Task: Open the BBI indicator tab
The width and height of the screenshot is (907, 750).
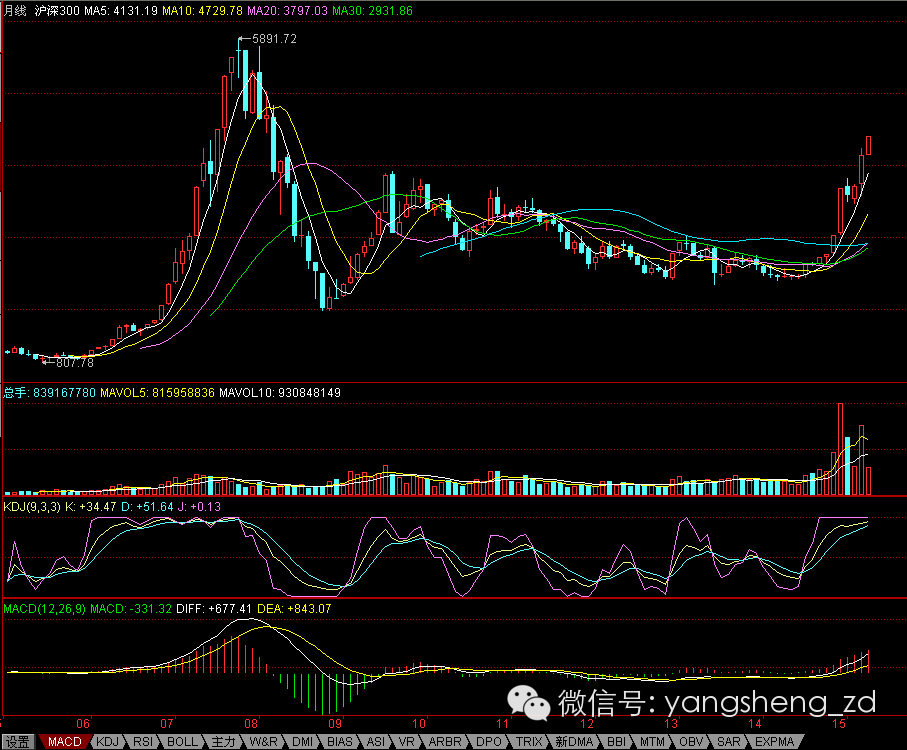Action: 617,742
